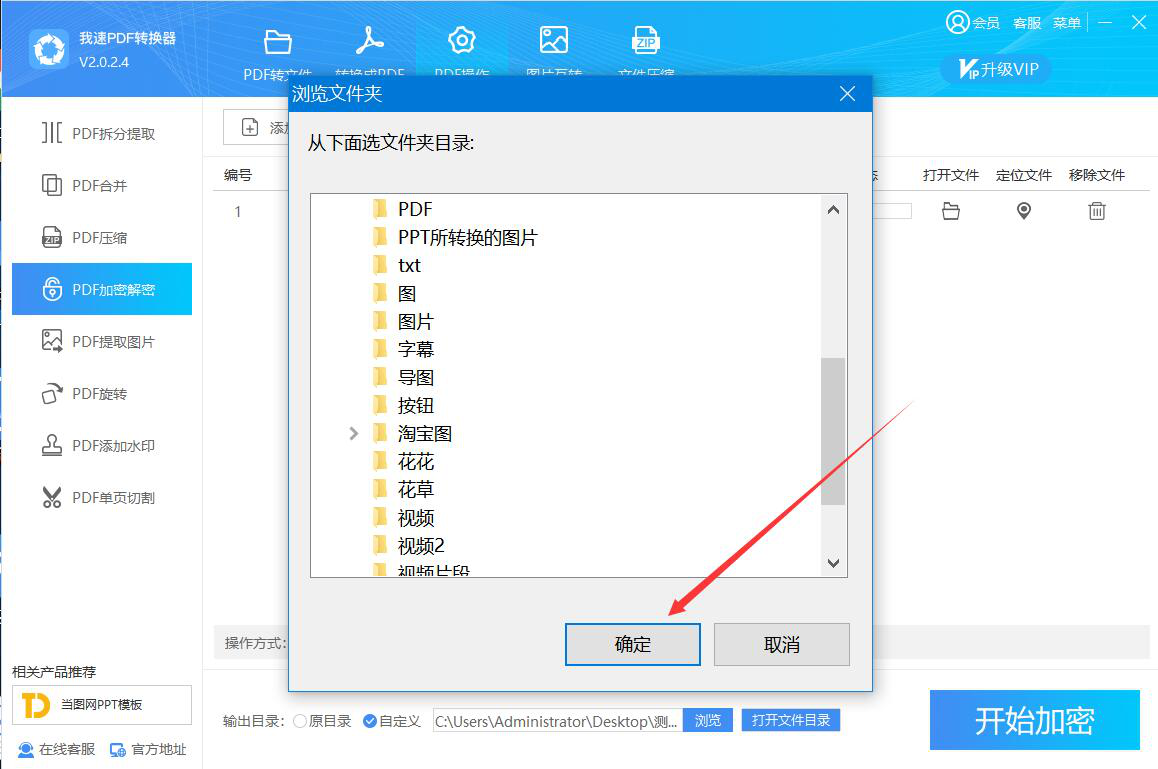
Task: Click the 会员 user account icon
Action: [957, 22]
